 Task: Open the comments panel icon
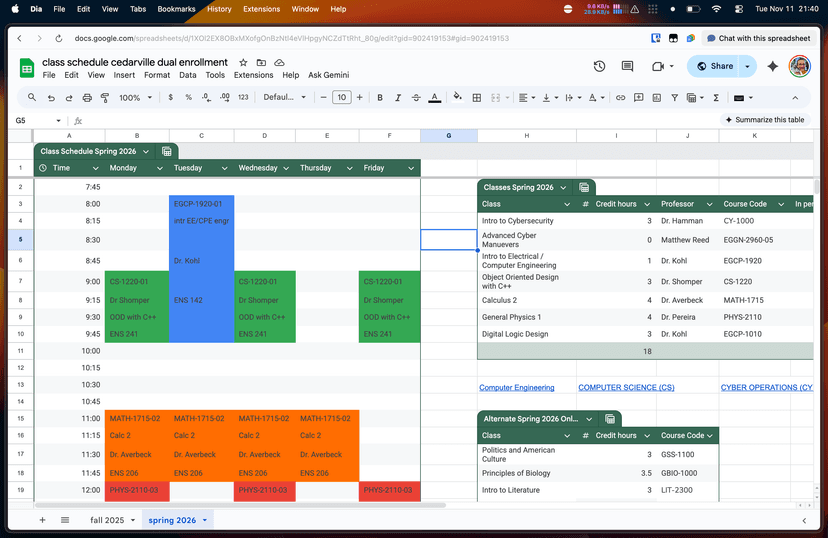[628, 67]
